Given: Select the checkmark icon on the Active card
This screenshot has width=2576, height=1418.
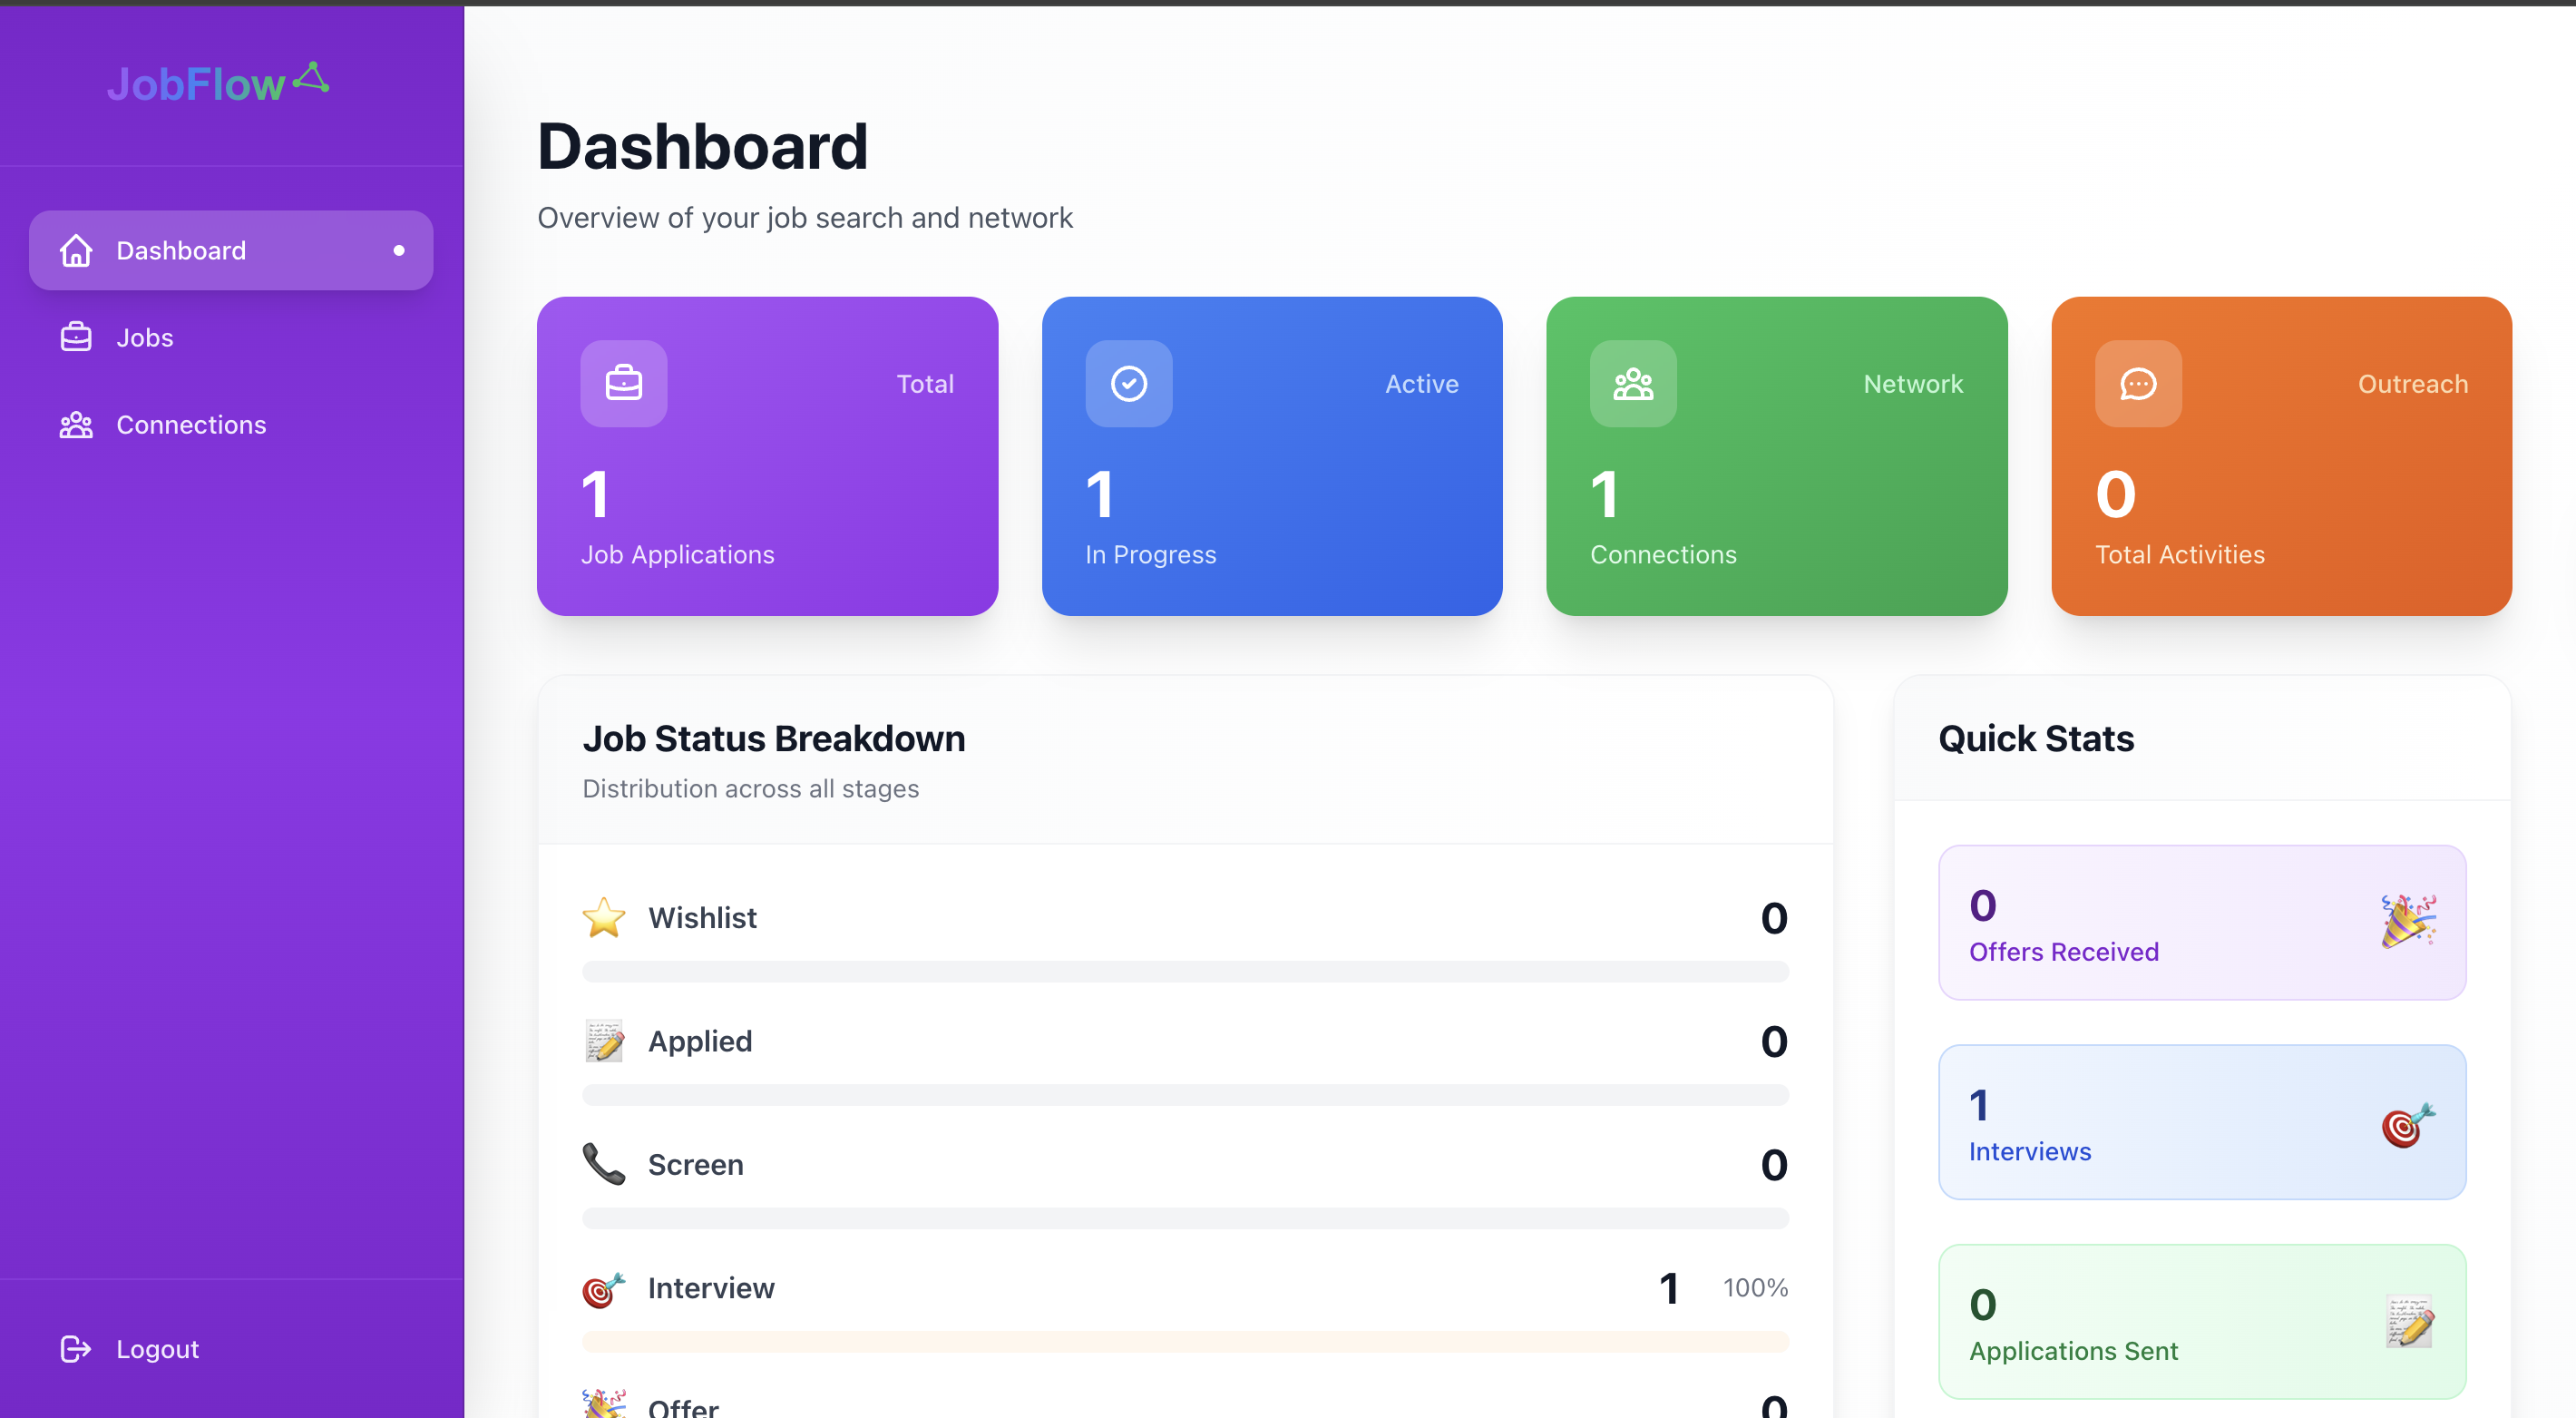Looking at the screenshot, I should point(1129,383).
